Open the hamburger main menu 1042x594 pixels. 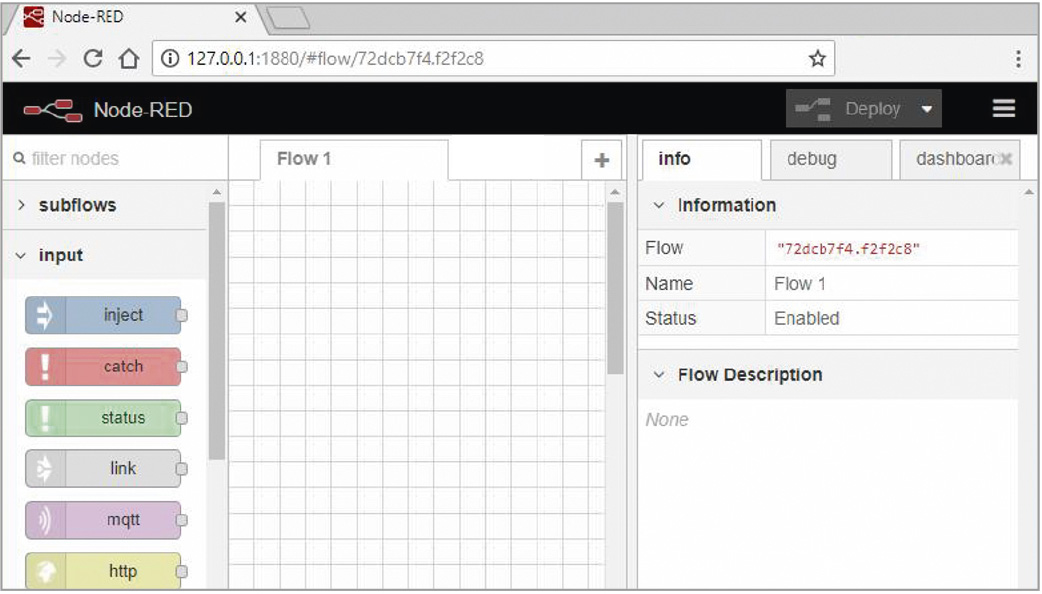(x=1003, y=108)
